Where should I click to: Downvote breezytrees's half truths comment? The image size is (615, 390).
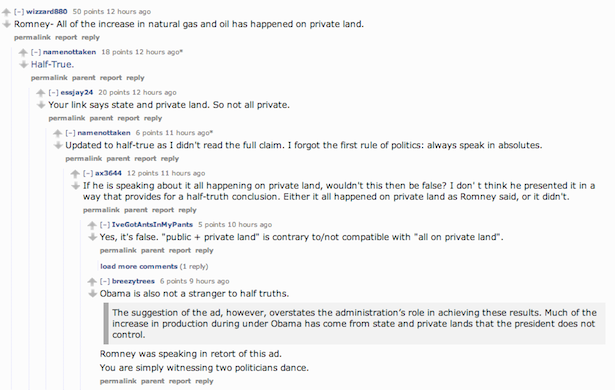coord(92,294)
